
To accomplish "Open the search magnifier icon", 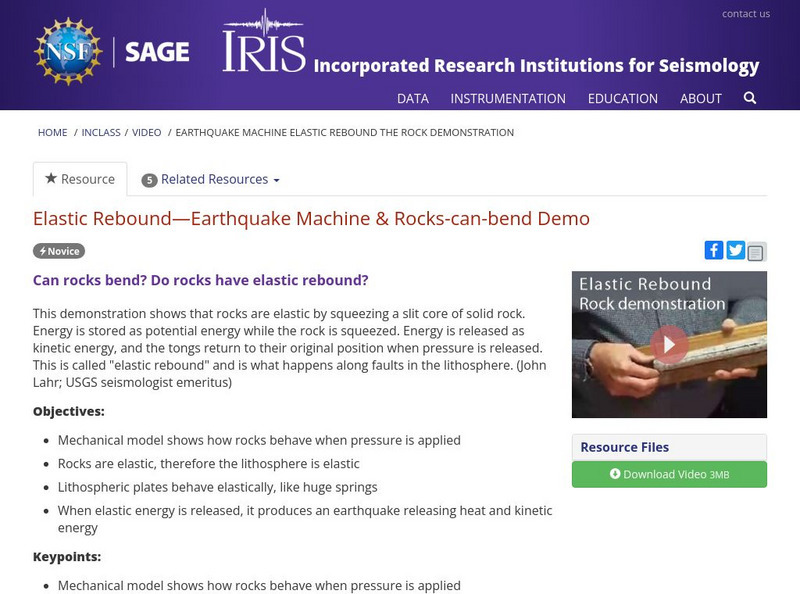I will tap(748, 99).
